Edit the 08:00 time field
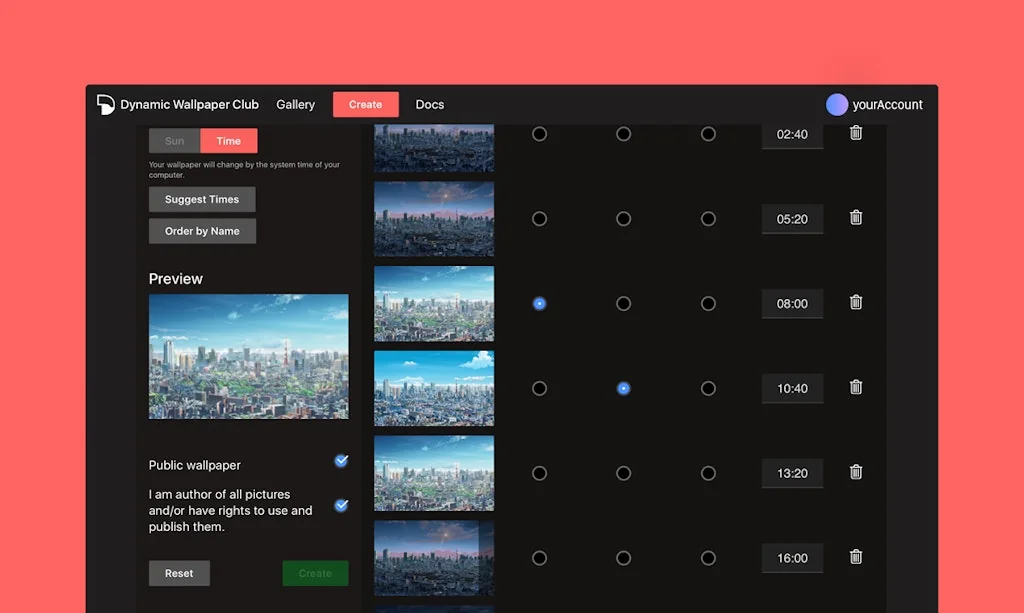This screenshot has width=1024, height=613. (x=792, y=304)
